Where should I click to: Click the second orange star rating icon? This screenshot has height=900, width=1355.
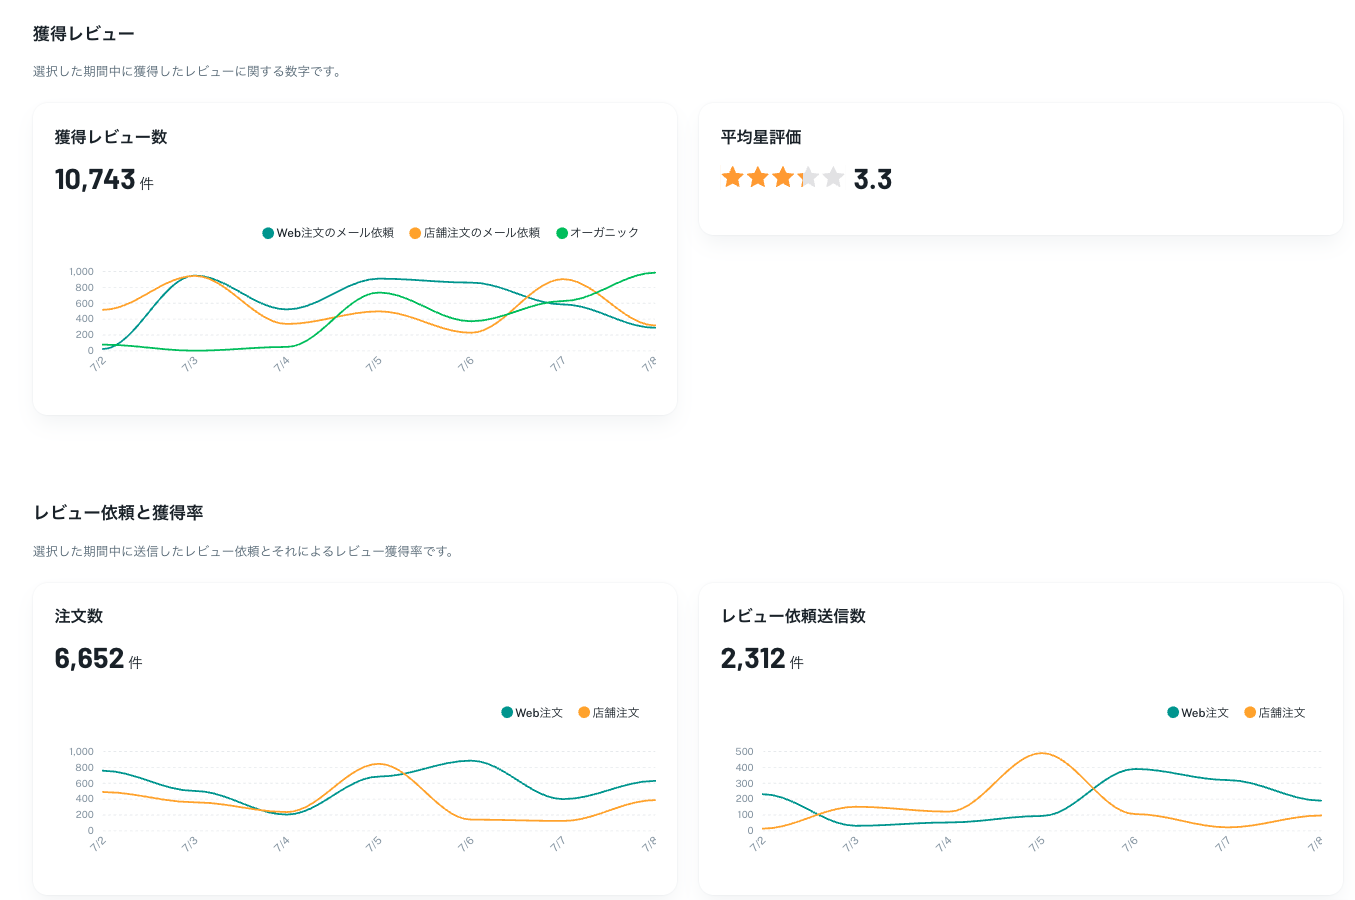[758, 178]
